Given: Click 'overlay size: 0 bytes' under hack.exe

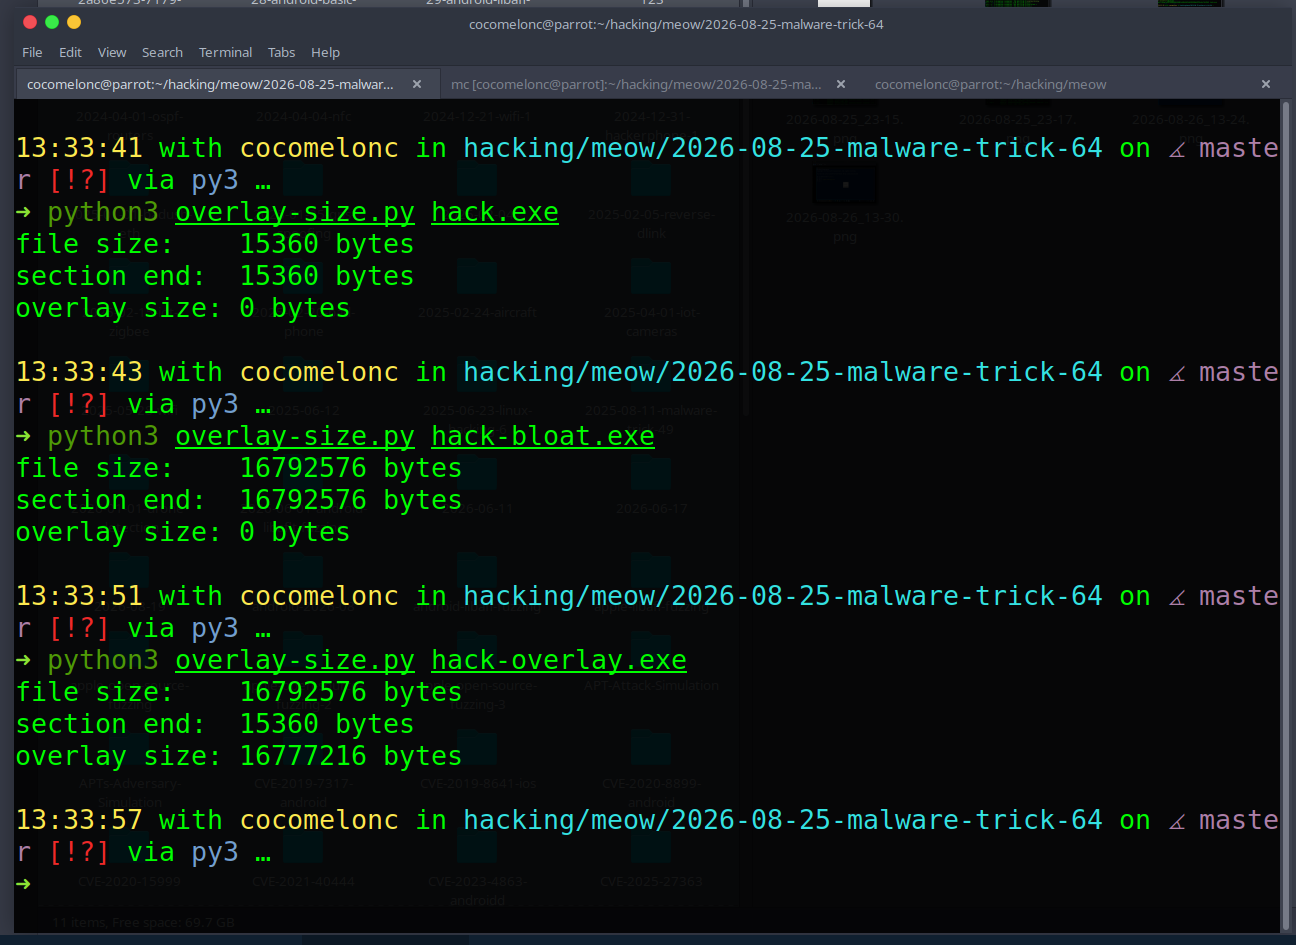Looking at the screenshot, I should 183,308.
